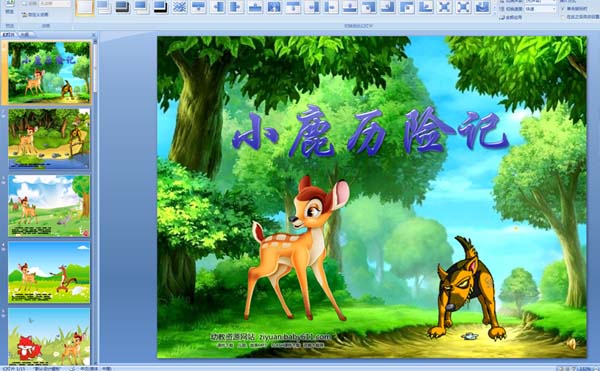This screenshot has width=600, height=371.
Task: Apply the Wipe Down transition icon
Action: (199, 7)
